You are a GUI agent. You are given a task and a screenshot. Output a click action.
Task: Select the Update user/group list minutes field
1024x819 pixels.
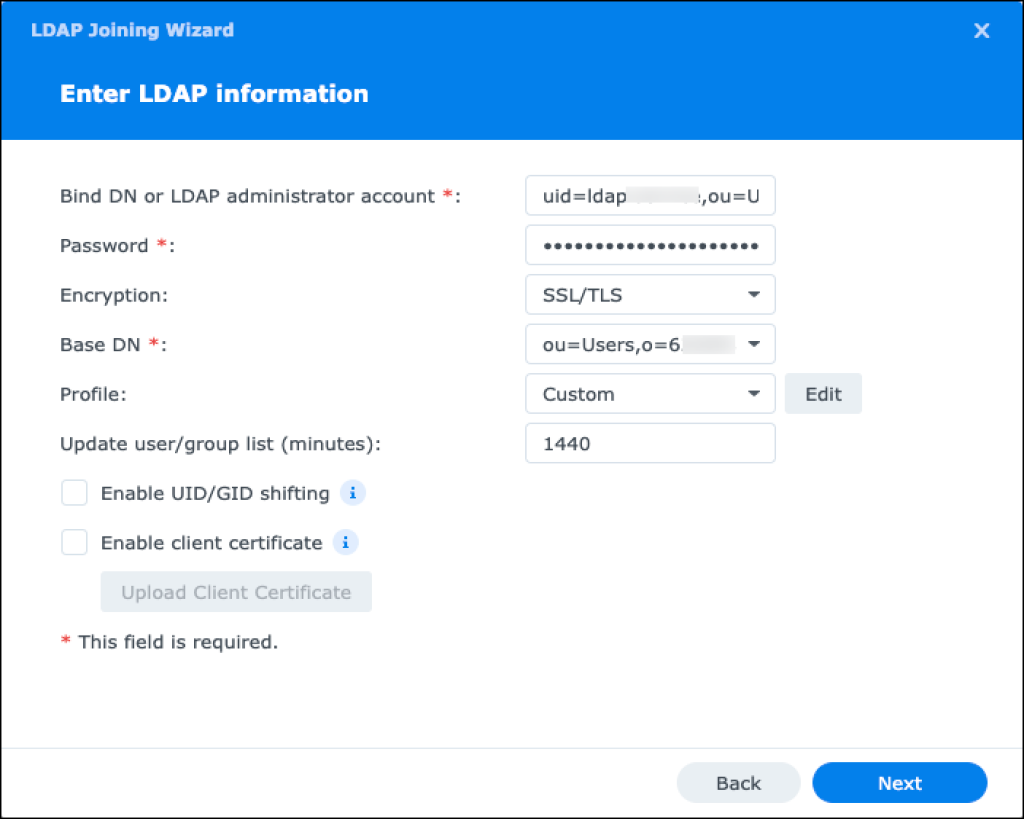(x=650, y=443)
